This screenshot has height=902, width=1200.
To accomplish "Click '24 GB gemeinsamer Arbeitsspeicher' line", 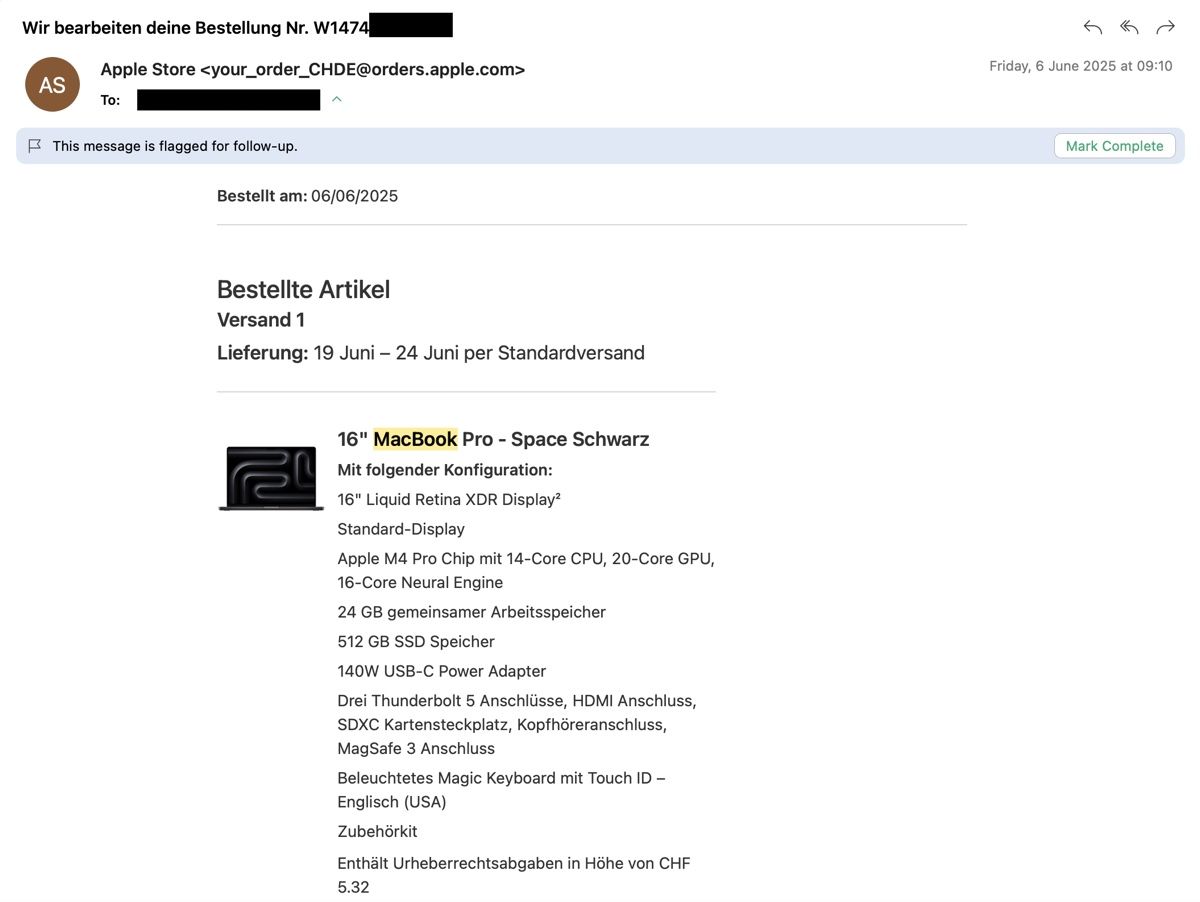I will (471, 612).
